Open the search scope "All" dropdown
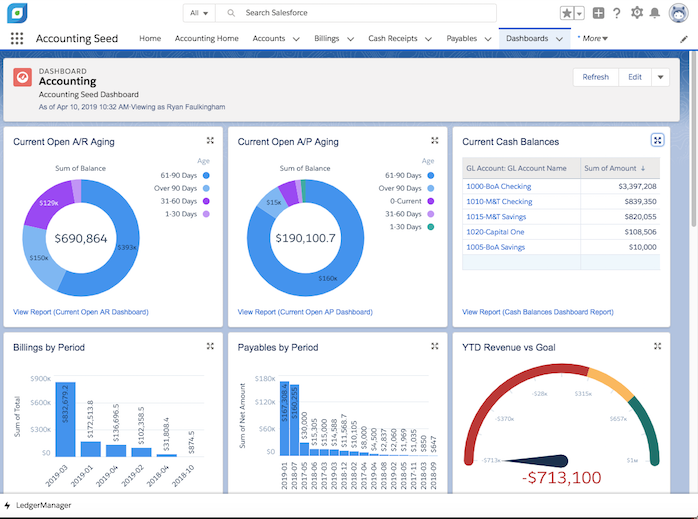698x519 pixels. click(x=199, y=13)
